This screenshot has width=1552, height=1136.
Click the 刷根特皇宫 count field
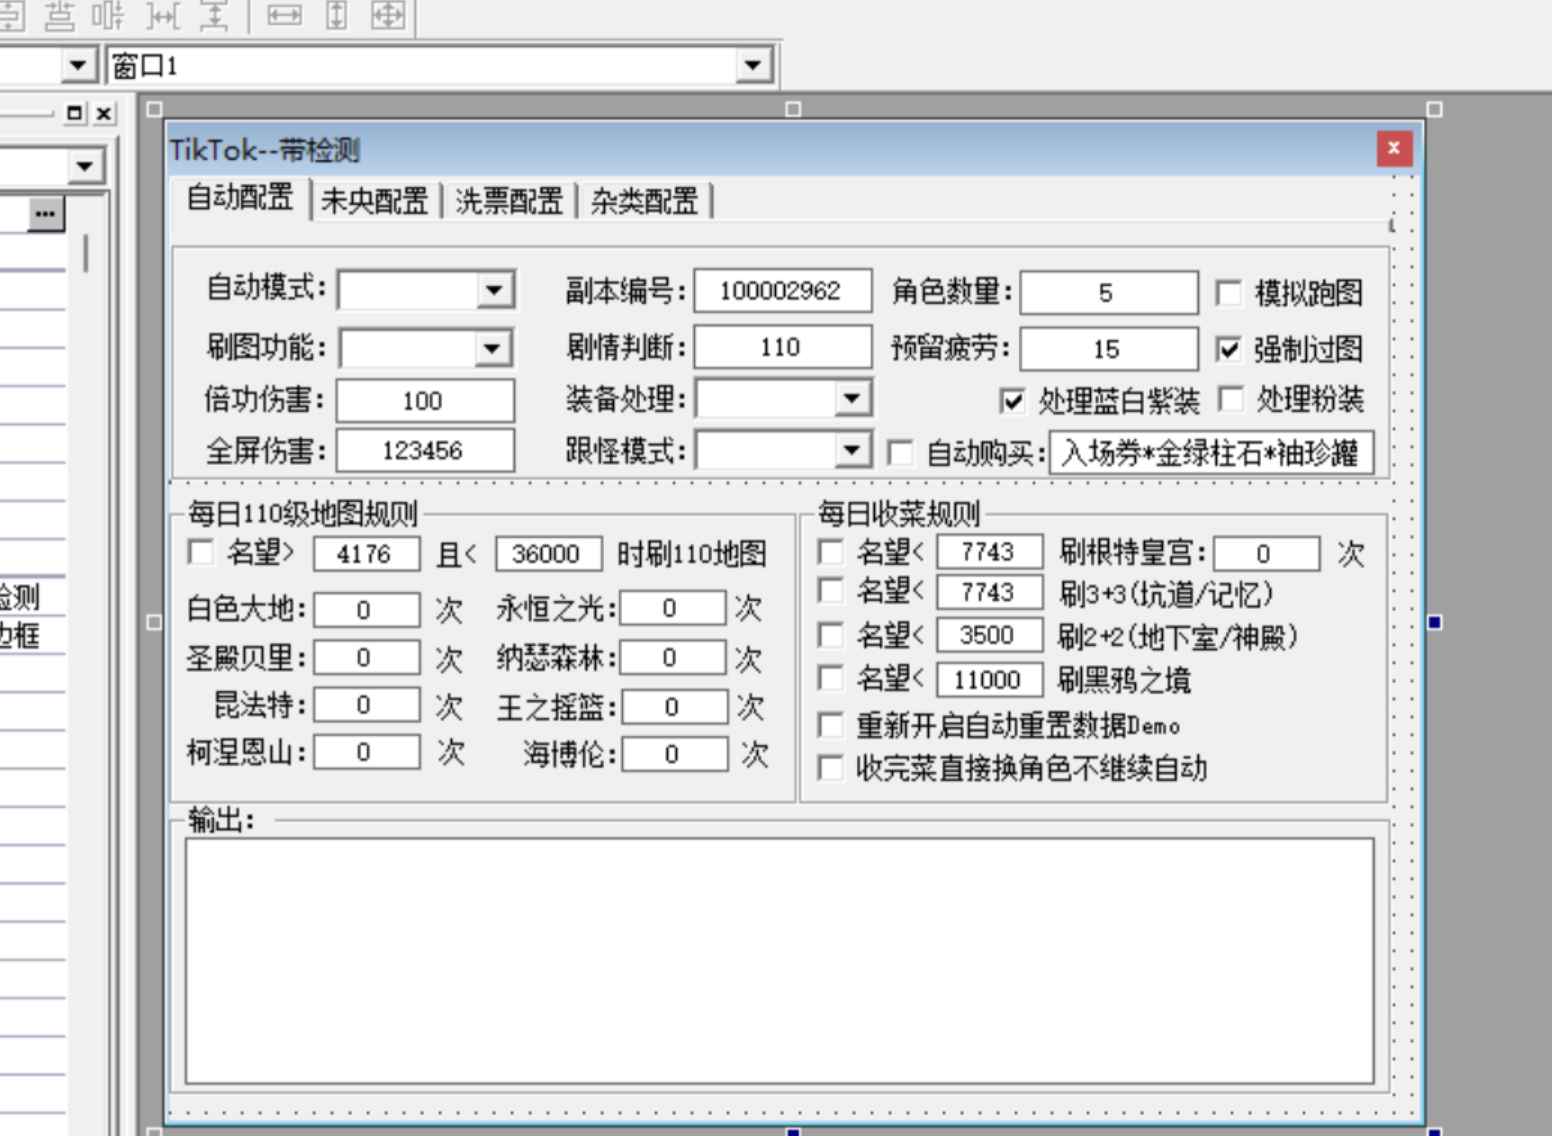click(1267, 554)
